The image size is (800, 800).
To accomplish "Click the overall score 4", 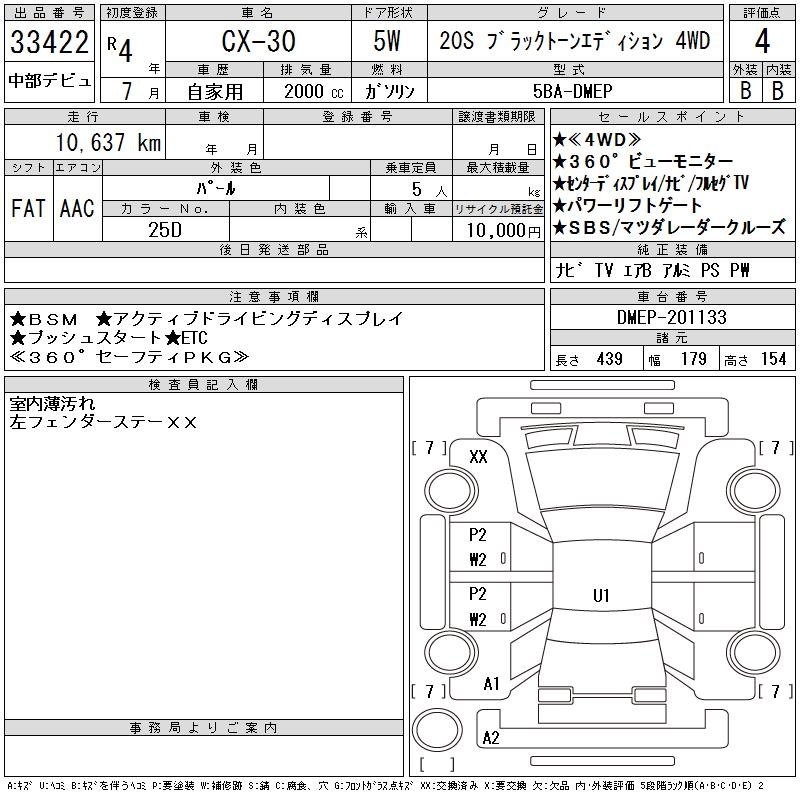I will tap(762, 41).
